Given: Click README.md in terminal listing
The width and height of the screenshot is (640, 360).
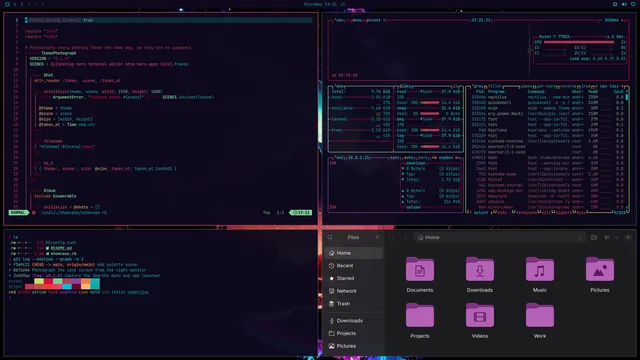Looking at the screenshot, I should pyautogui.click(x=61, y=248).
